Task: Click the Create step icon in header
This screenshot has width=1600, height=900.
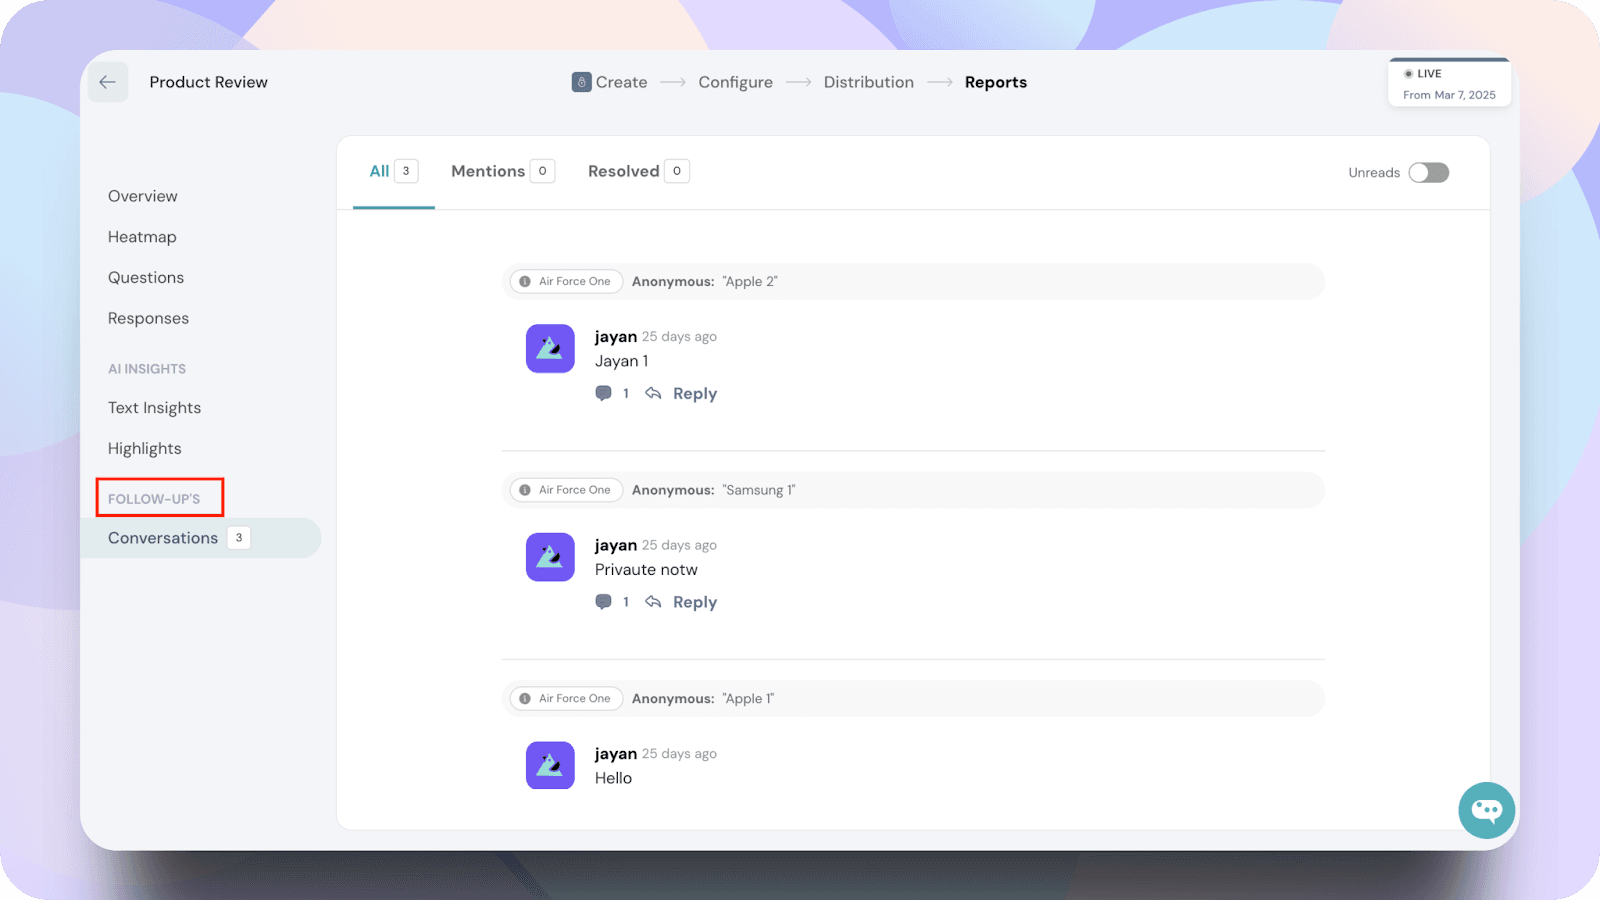Action: pyautogui.click(x=581, y=82)
